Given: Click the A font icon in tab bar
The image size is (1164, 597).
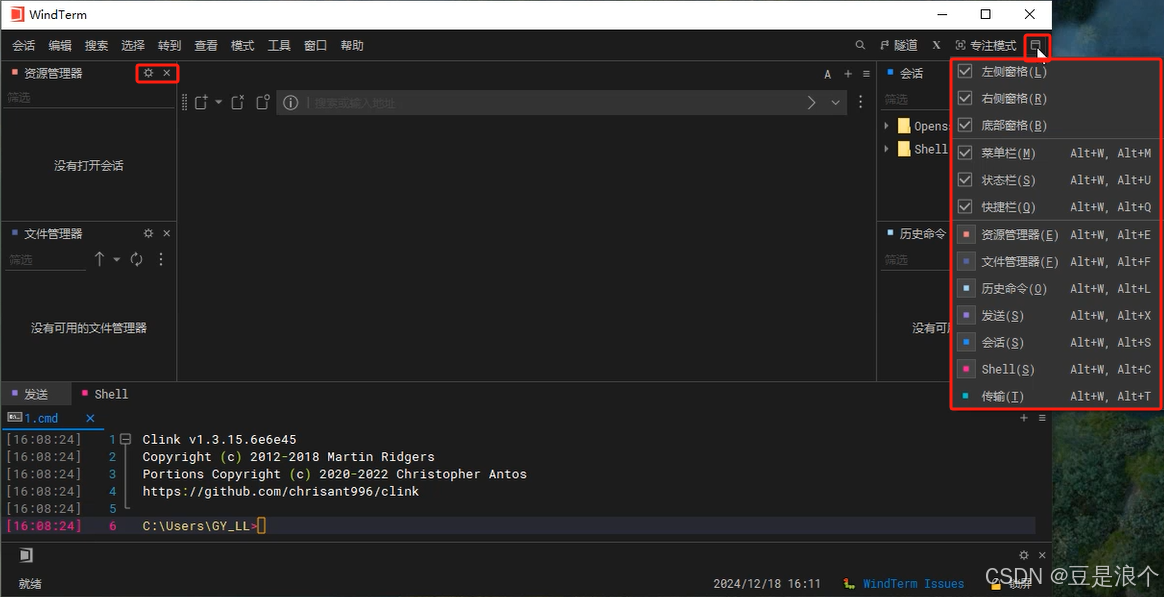Looking at the screenshot, I should coord(828,74).
